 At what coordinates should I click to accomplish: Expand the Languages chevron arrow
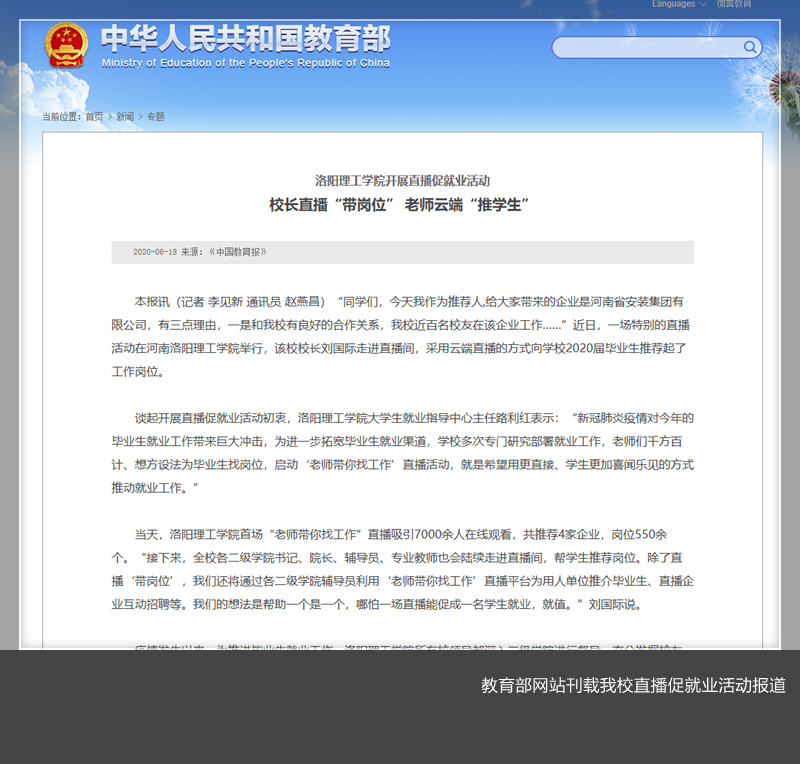click(x=703, y=4)
